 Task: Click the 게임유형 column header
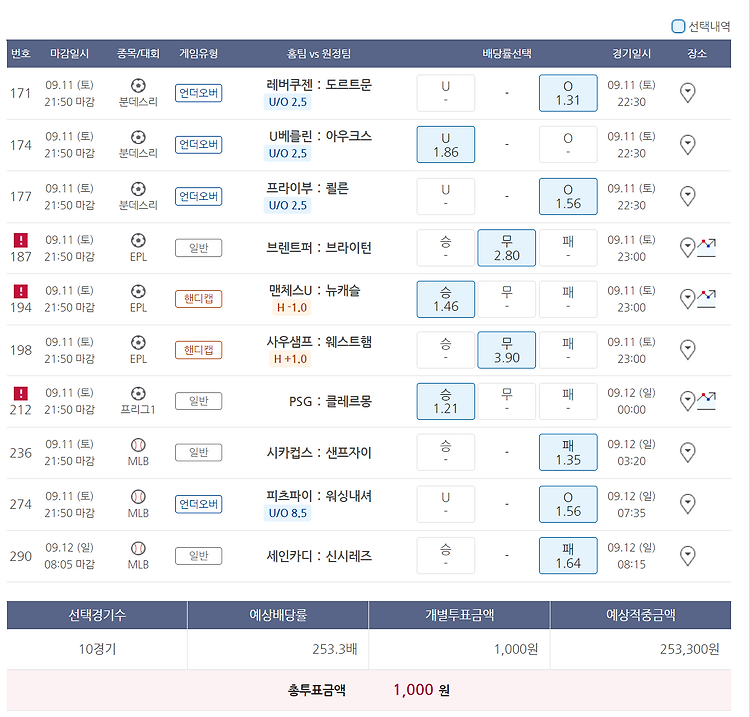[x=199, y=53]
